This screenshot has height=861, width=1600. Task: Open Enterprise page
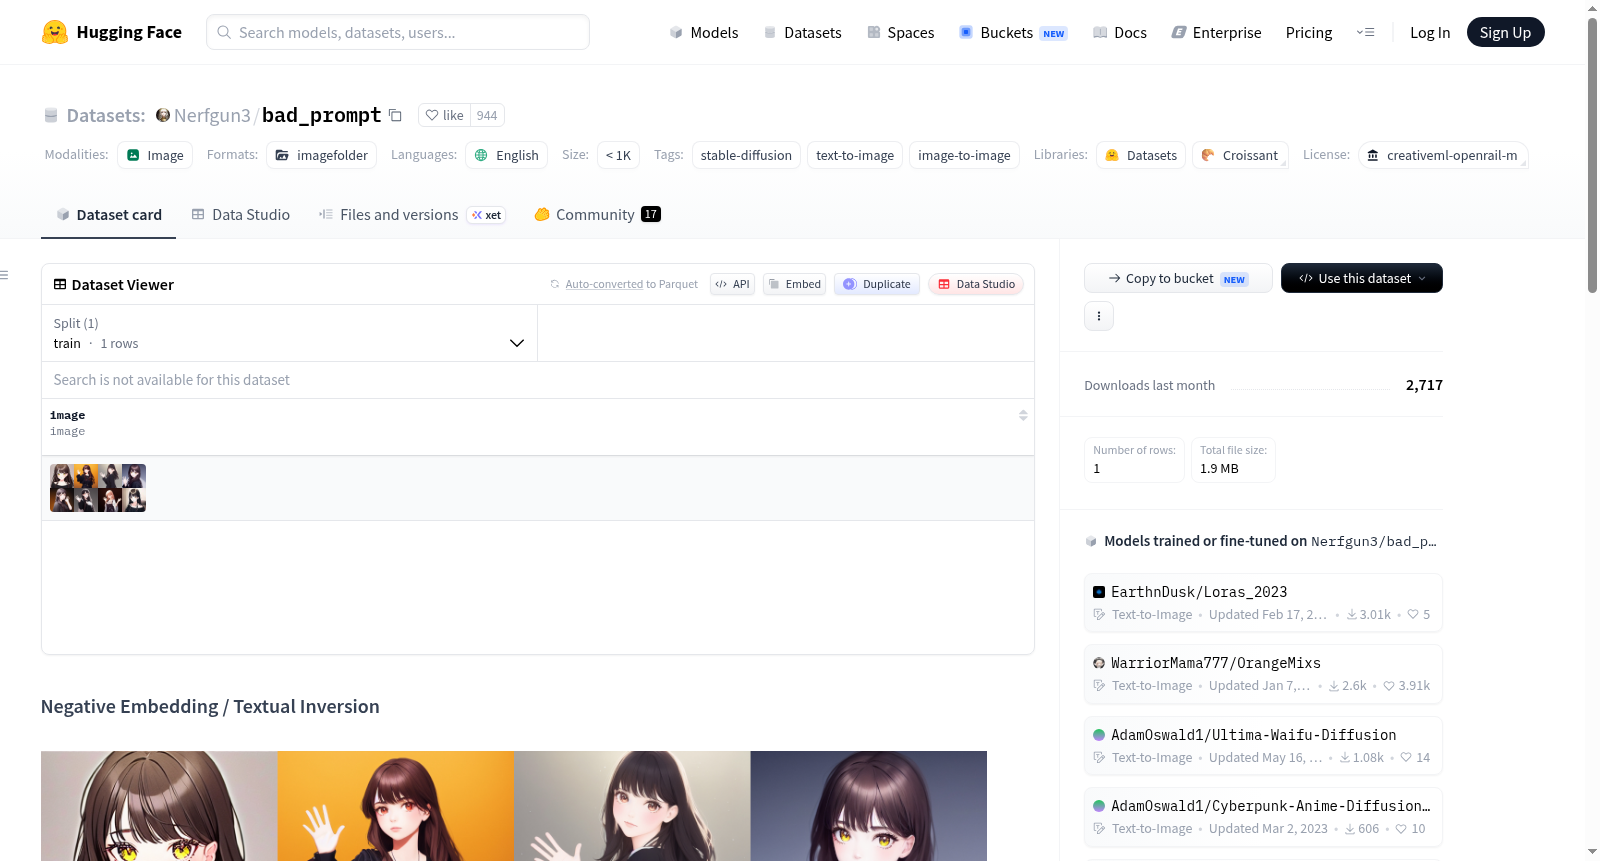coord(1216,32)
